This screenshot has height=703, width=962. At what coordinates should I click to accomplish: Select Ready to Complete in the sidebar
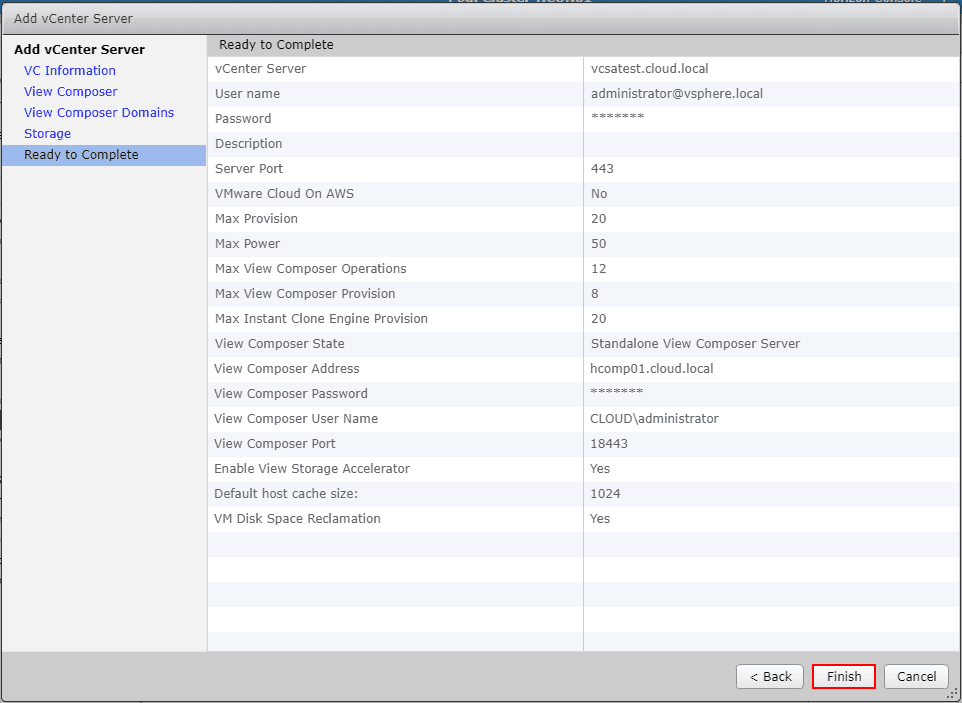pyautogui.click(x=81, y=154)
